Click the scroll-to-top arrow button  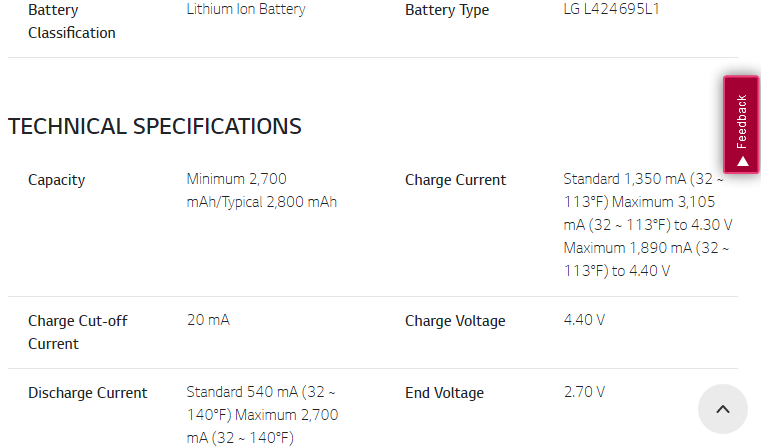click(x=722, y=409)
